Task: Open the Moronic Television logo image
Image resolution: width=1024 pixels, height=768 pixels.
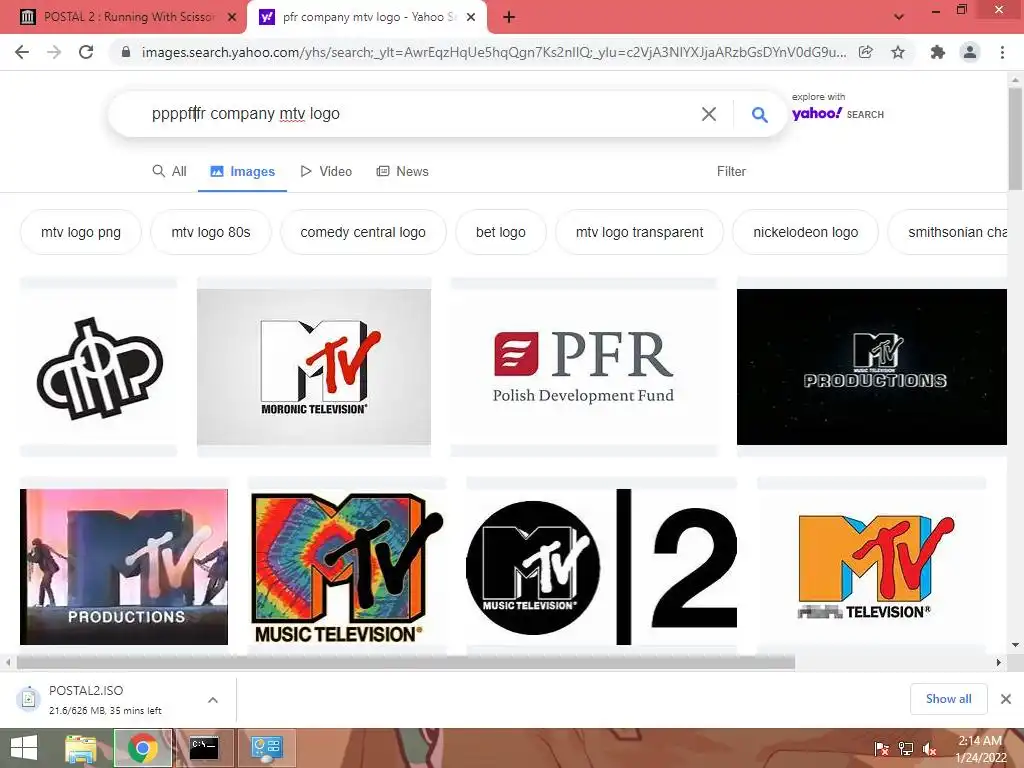Action: [313, 367]
